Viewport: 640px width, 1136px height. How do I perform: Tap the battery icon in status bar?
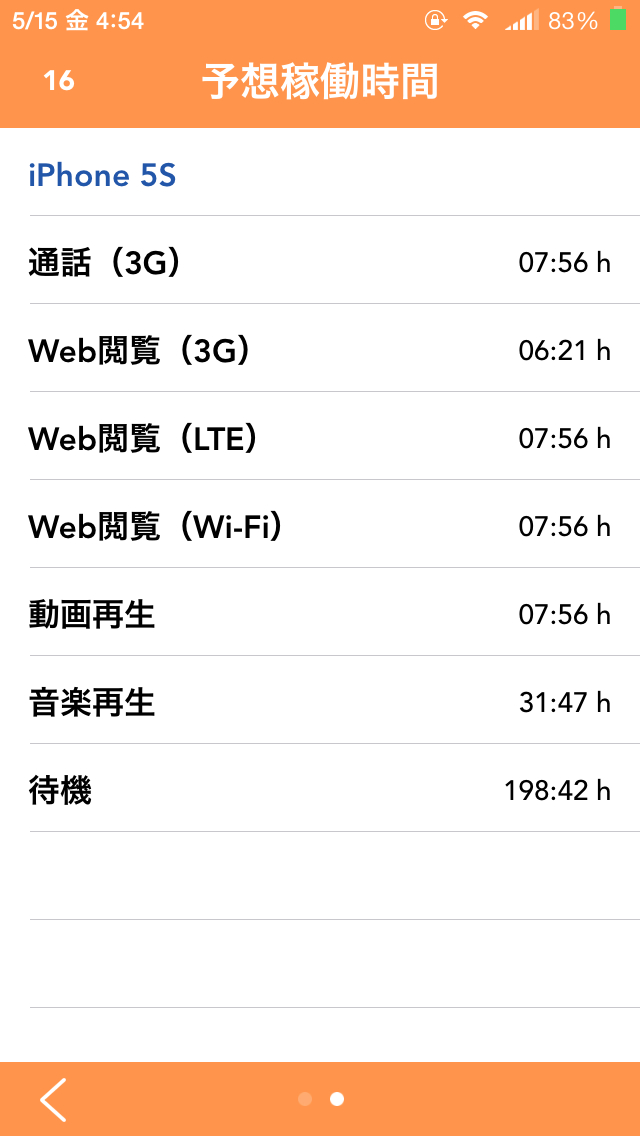tap(618, 20)
